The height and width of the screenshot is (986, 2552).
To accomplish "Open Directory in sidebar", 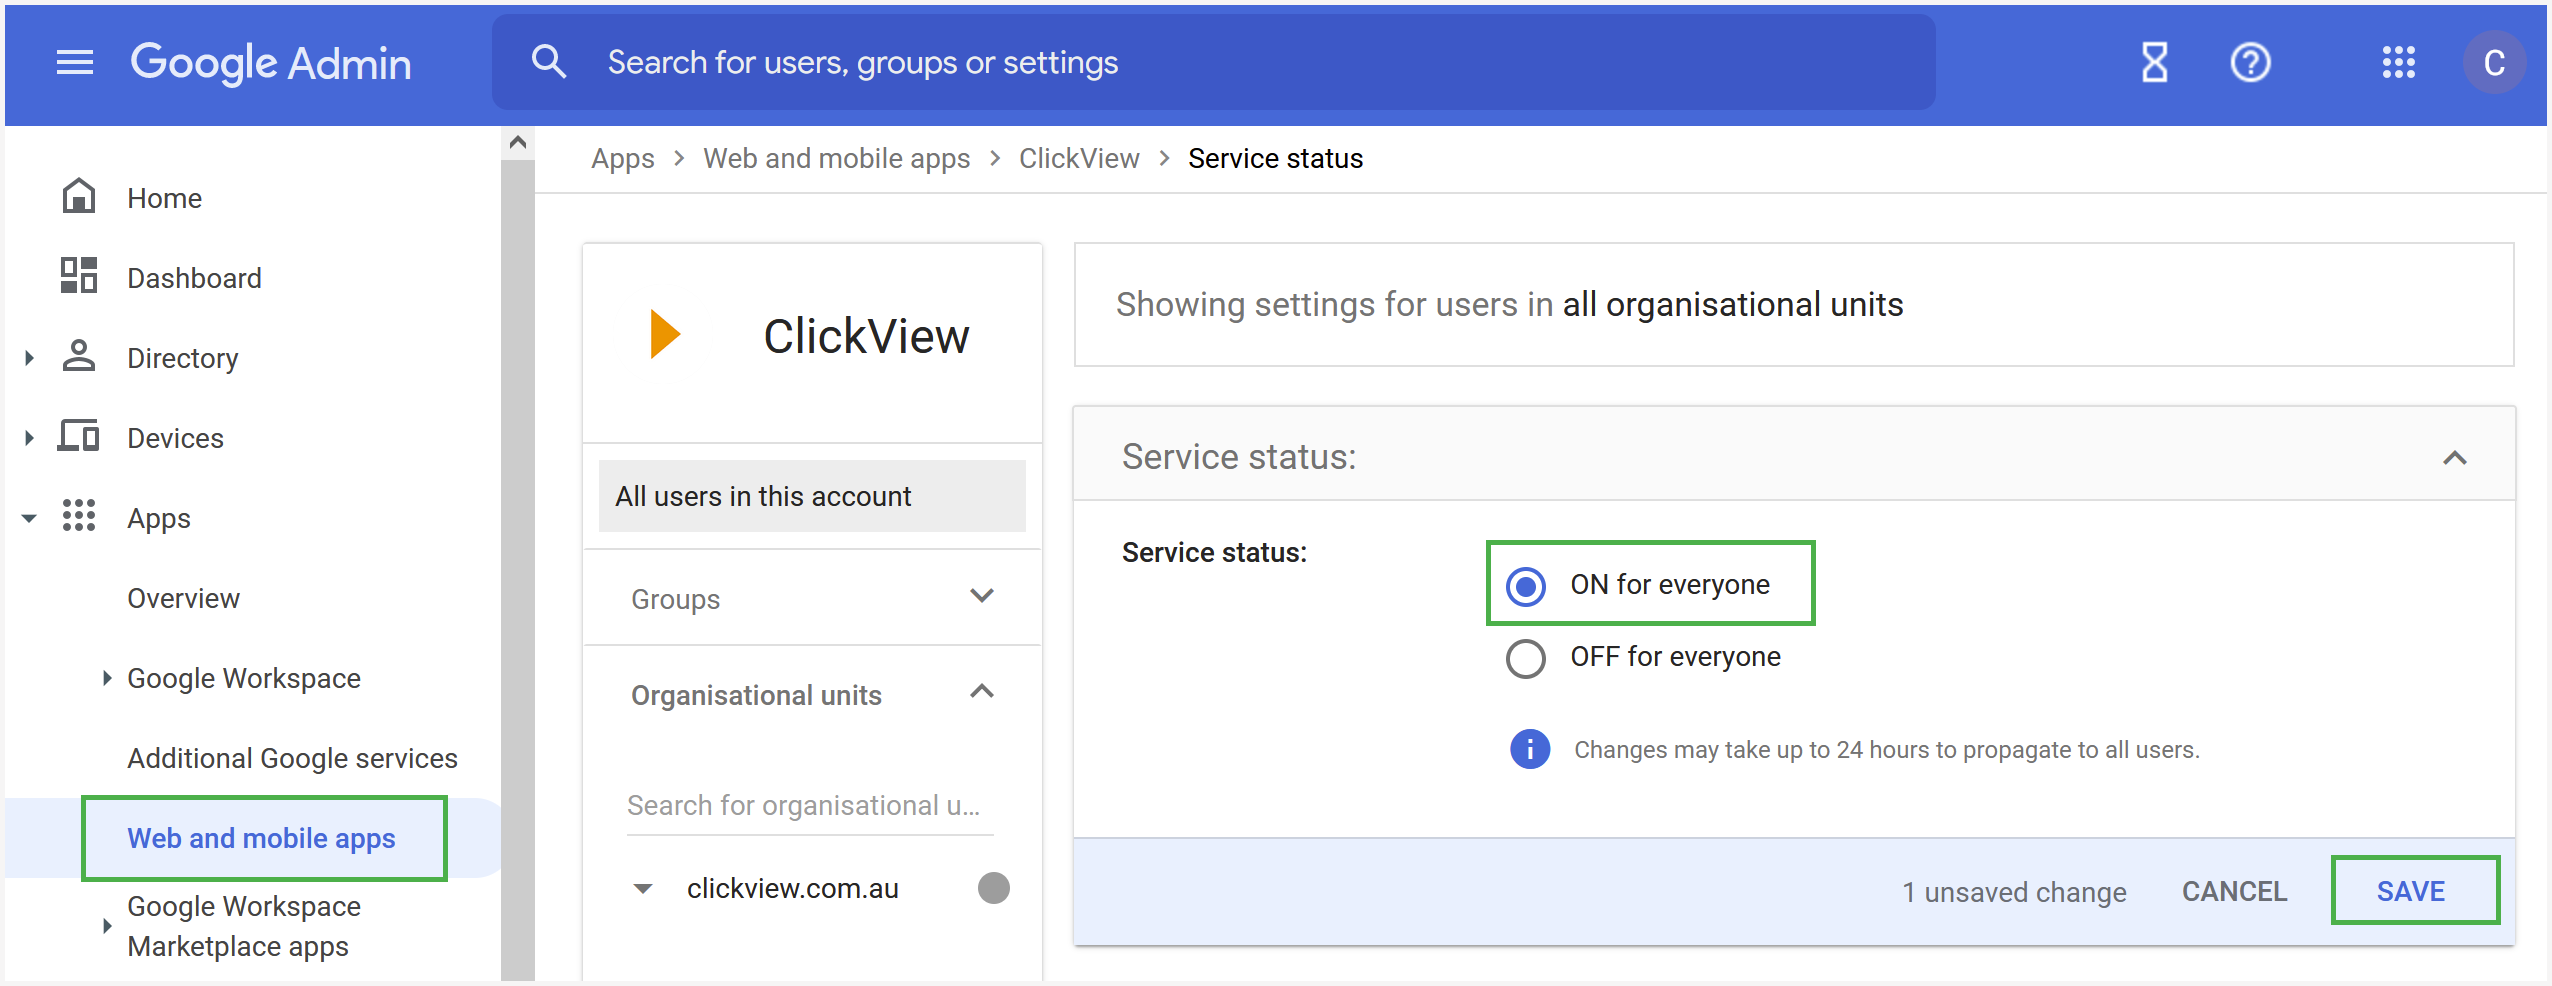I will 183,358.
